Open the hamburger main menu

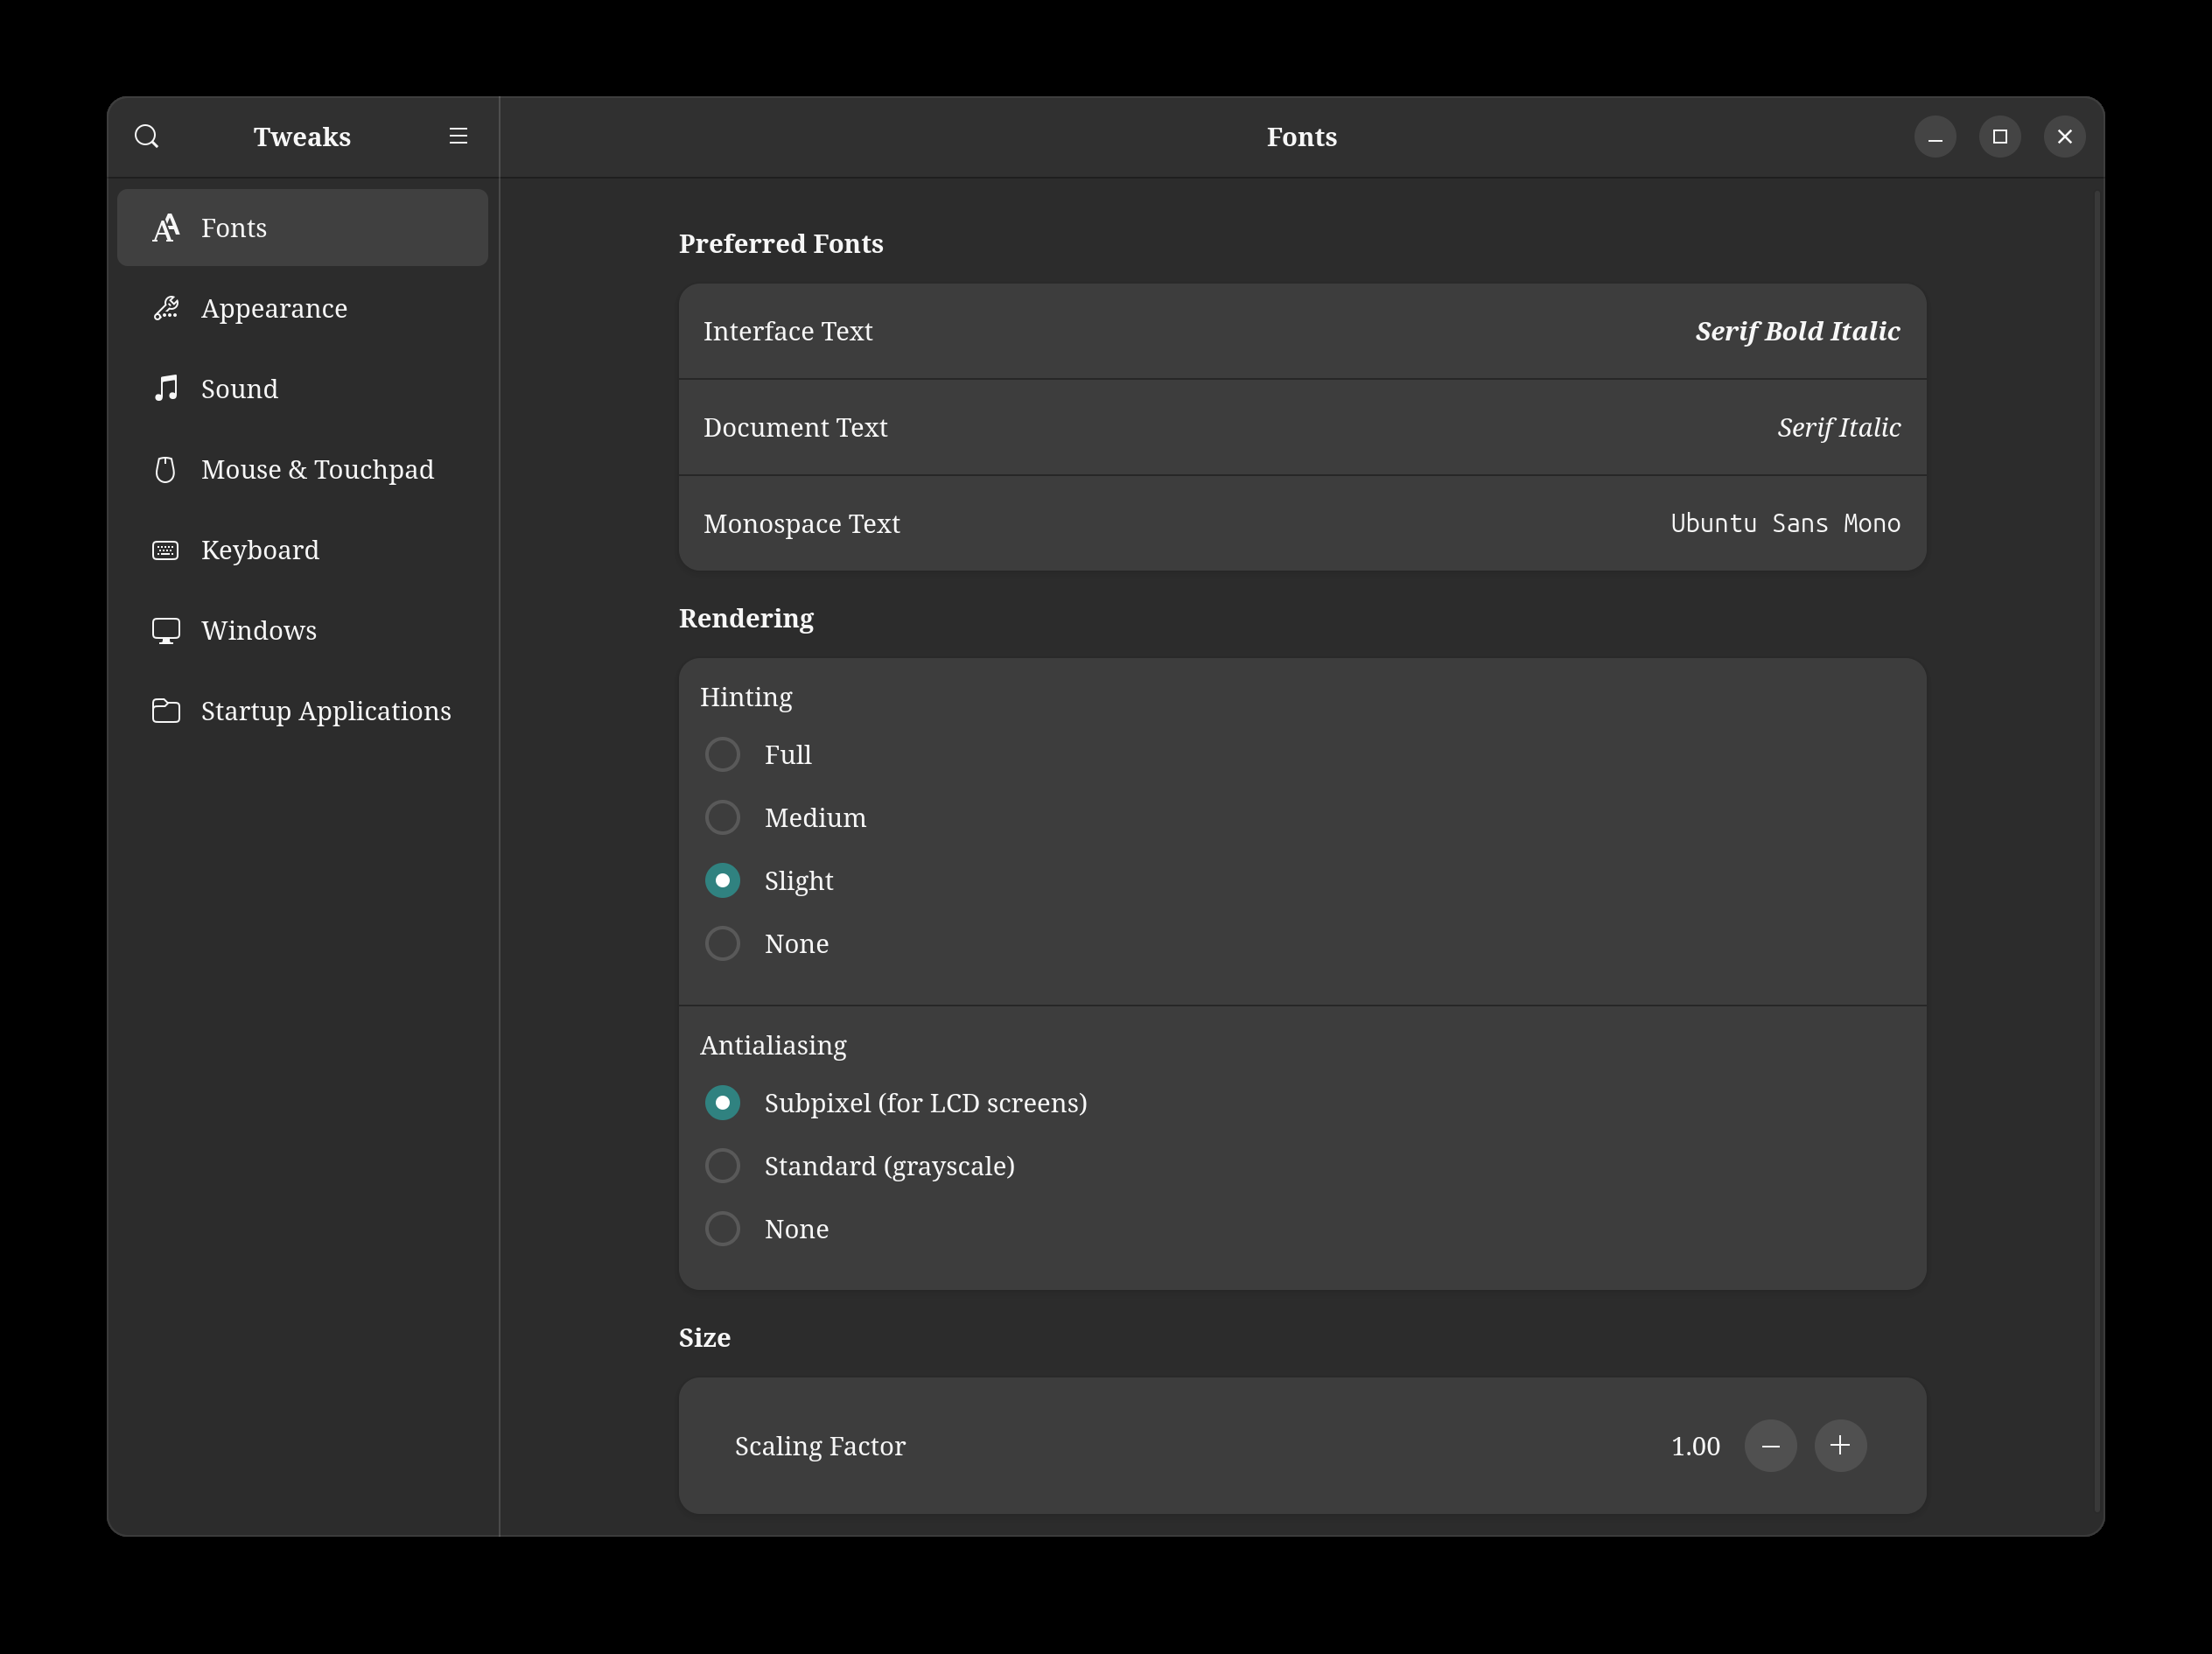(458, 136)
